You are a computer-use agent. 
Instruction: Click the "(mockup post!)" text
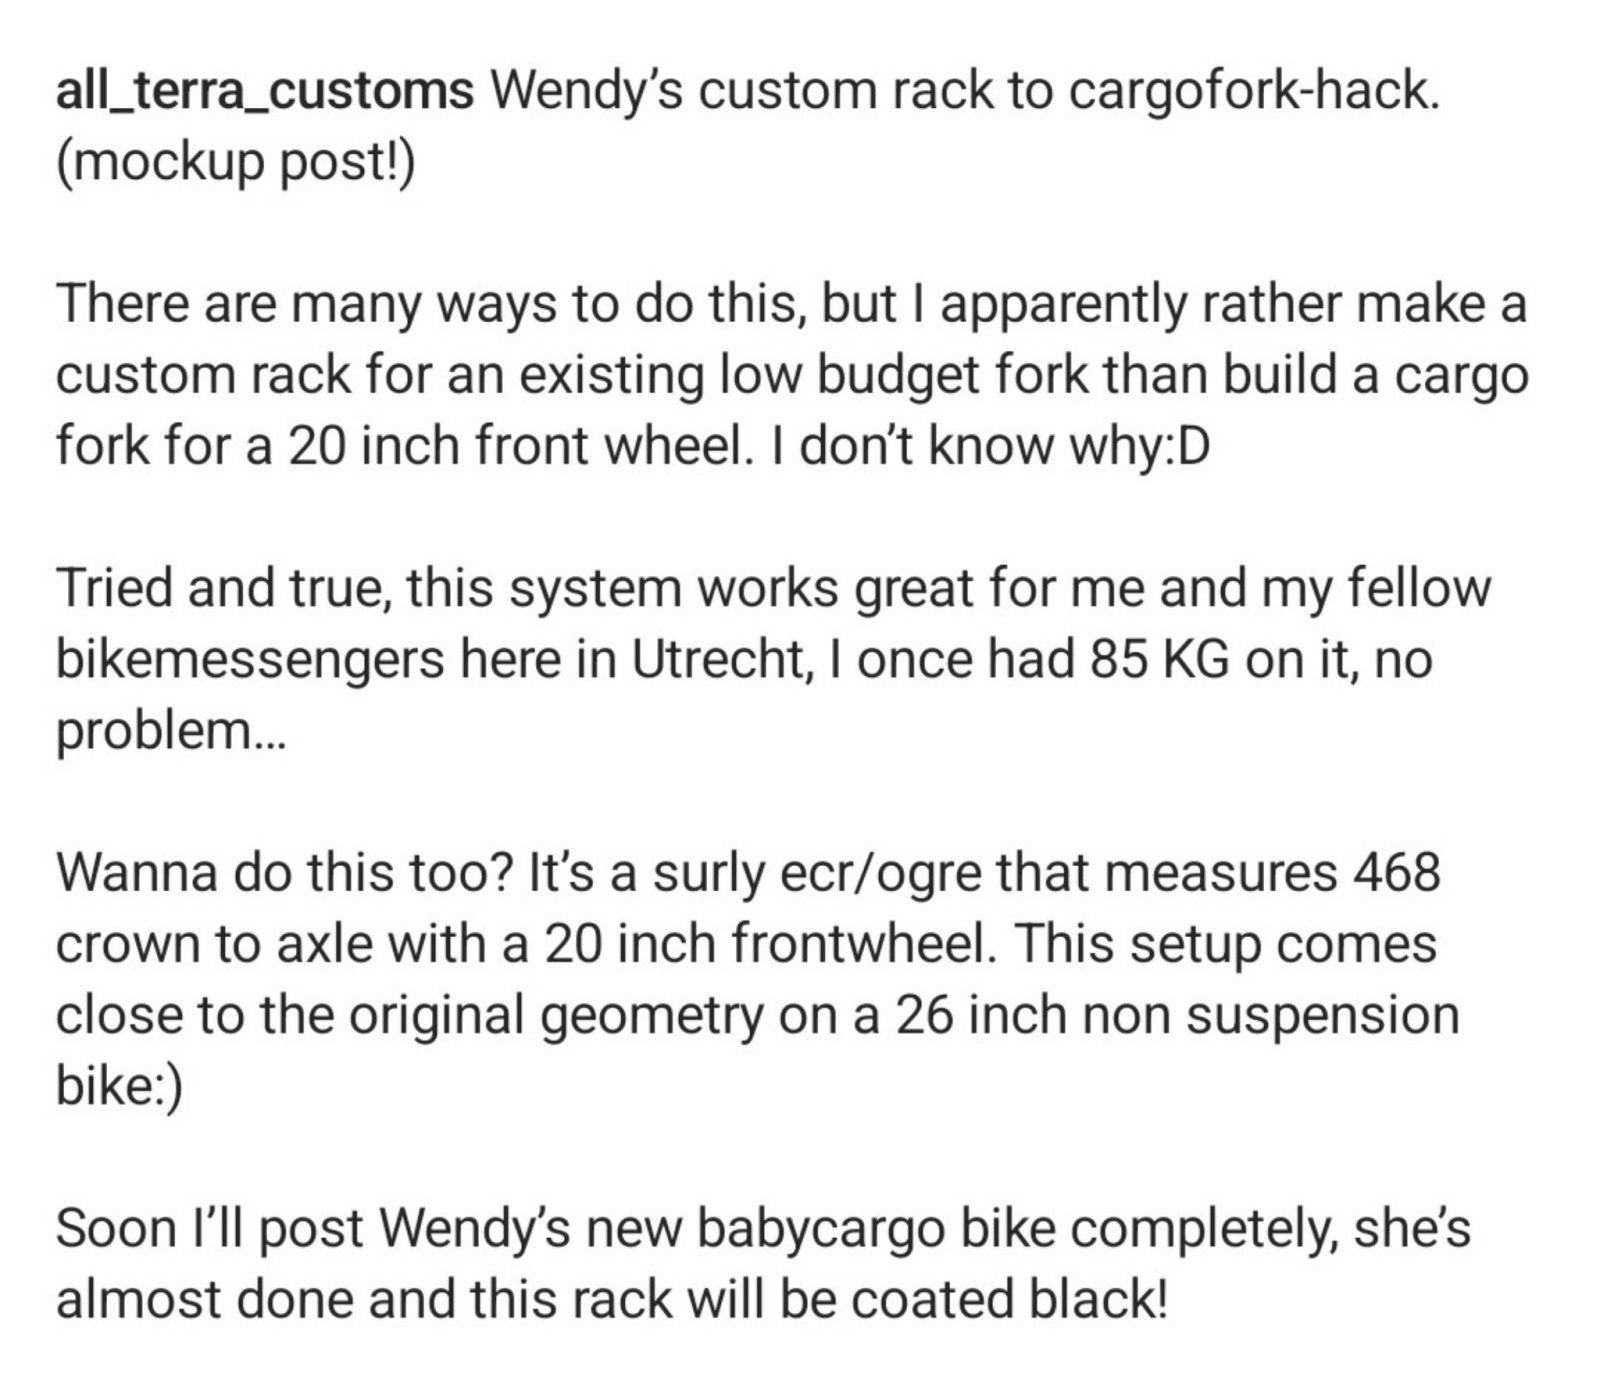tap(234, 163)
